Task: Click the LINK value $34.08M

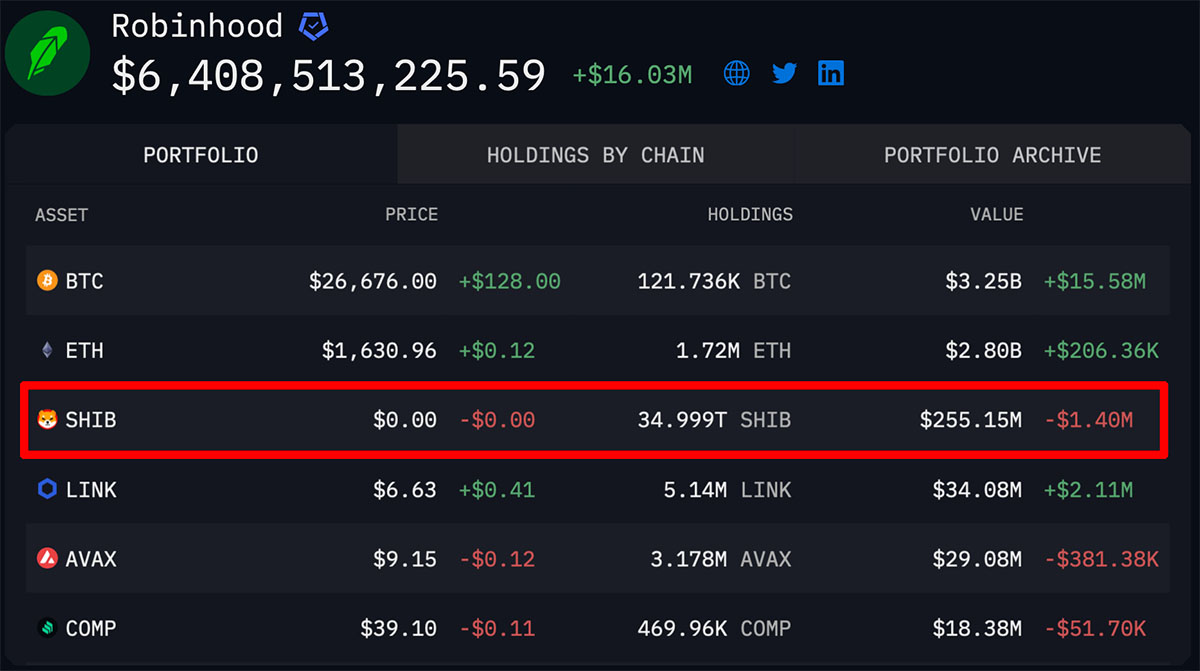Action: (x=977, y=490)
